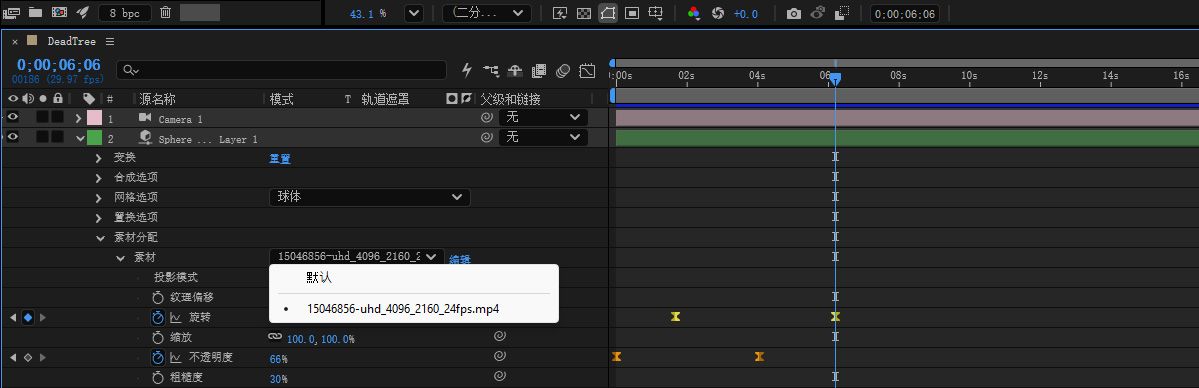This screenshot has height=388, width=1199.
Task: Hide the Camera 1 layer with eye
Action: click(12, 117)
